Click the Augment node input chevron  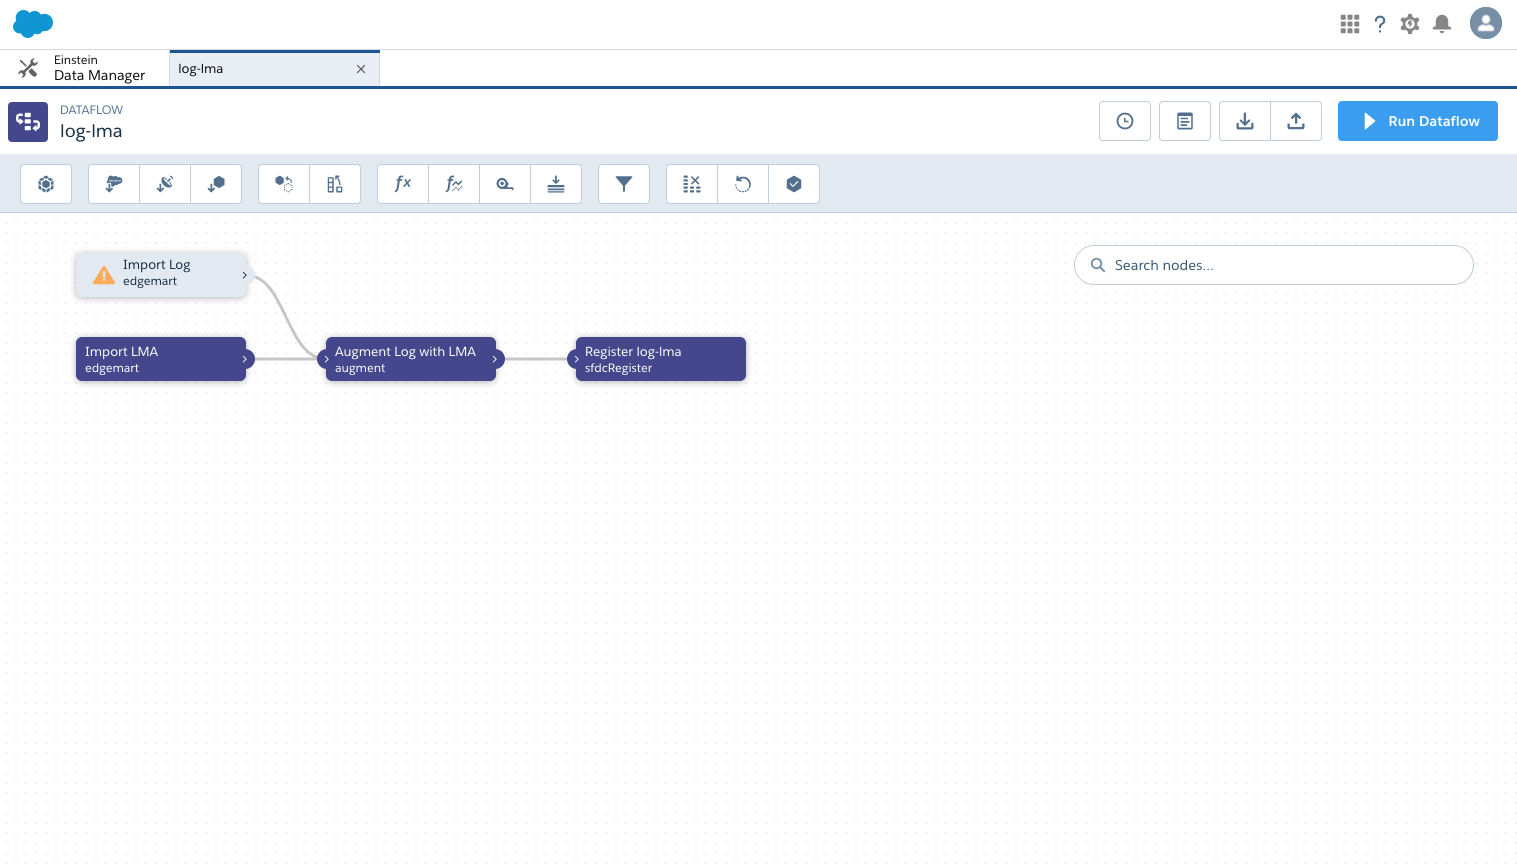[x=326, y=359]
